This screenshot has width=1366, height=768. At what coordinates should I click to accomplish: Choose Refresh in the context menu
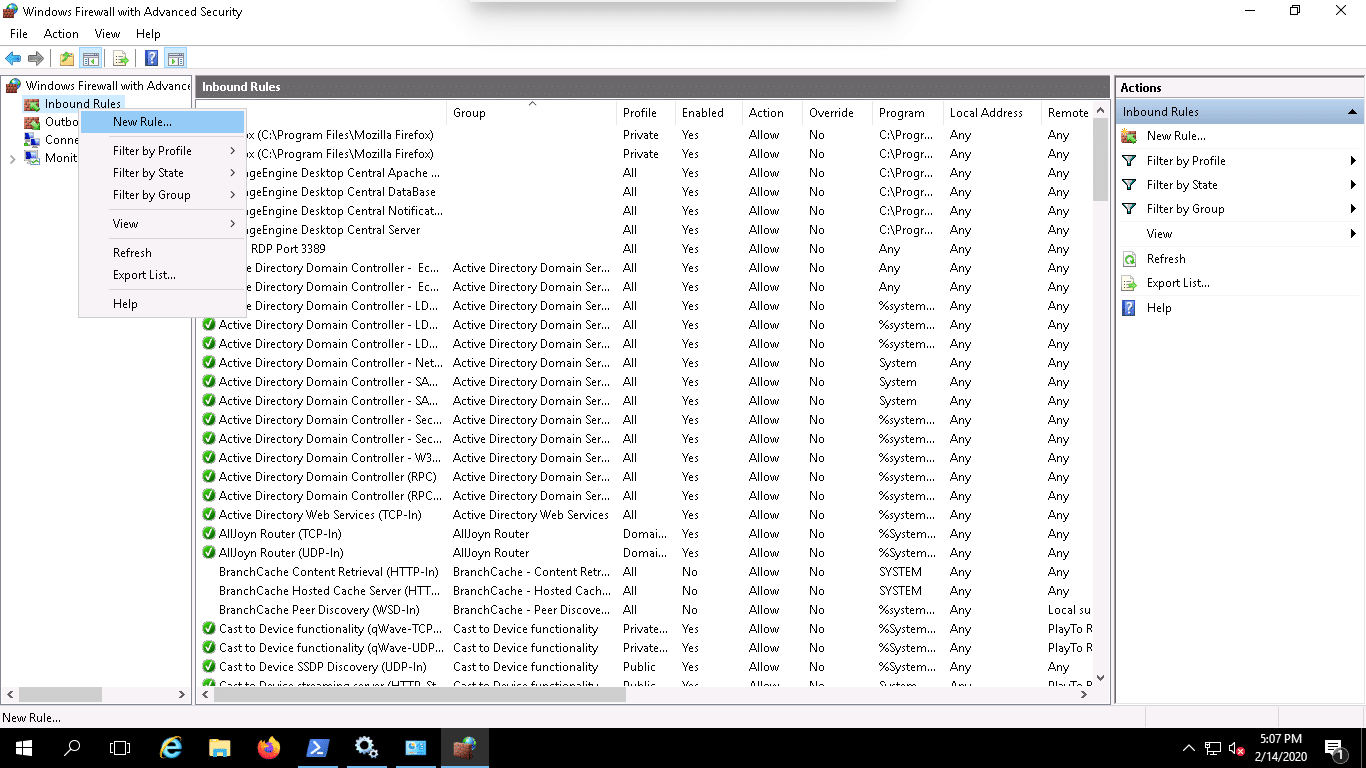click(x=162, y=253)
